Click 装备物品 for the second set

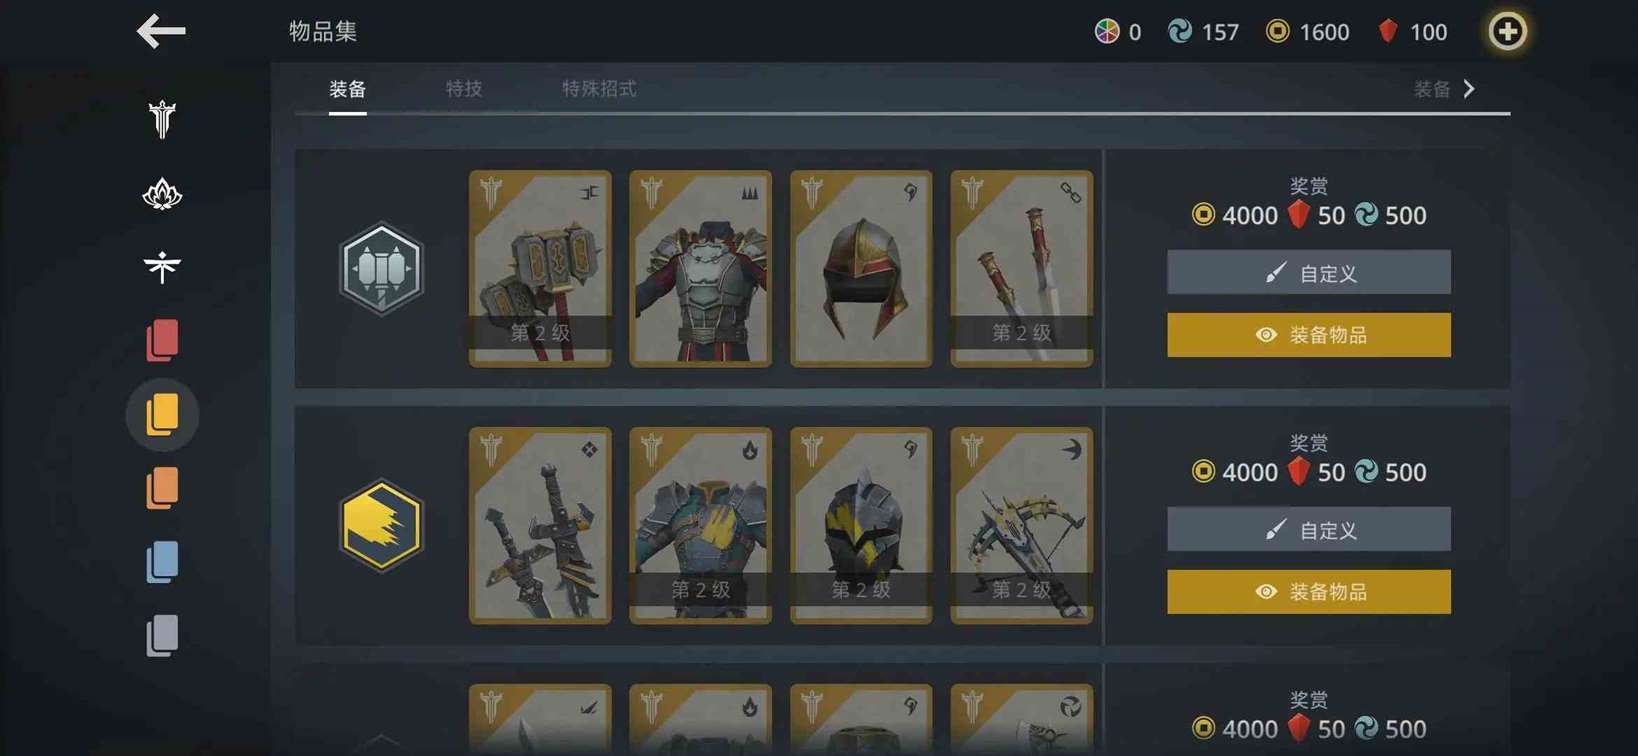pos(1309,592)
